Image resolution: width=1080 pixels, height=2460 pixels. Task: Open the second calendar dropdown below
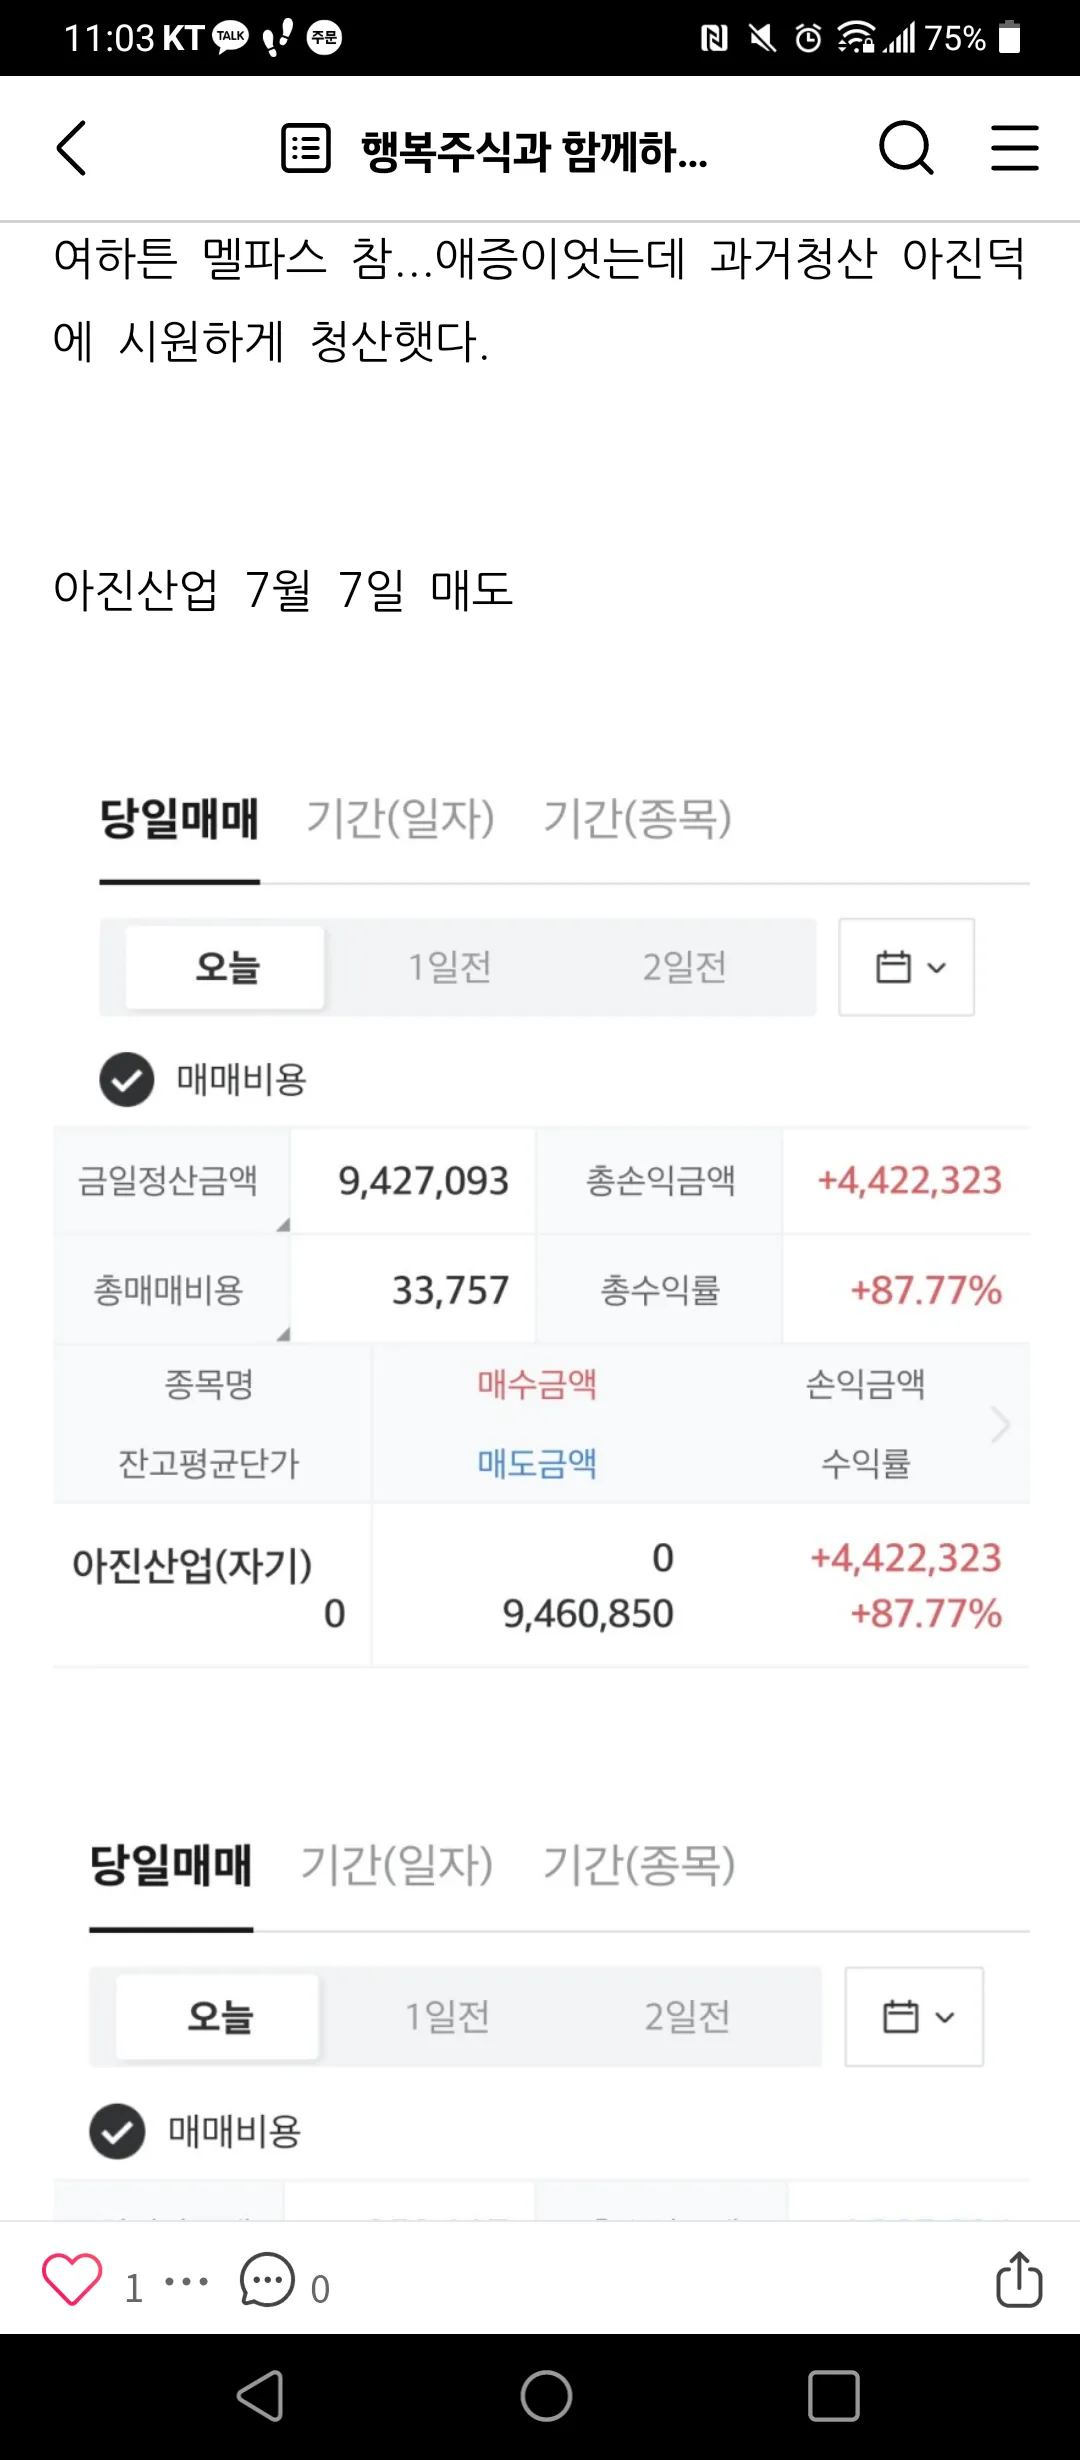point(913,2016)
